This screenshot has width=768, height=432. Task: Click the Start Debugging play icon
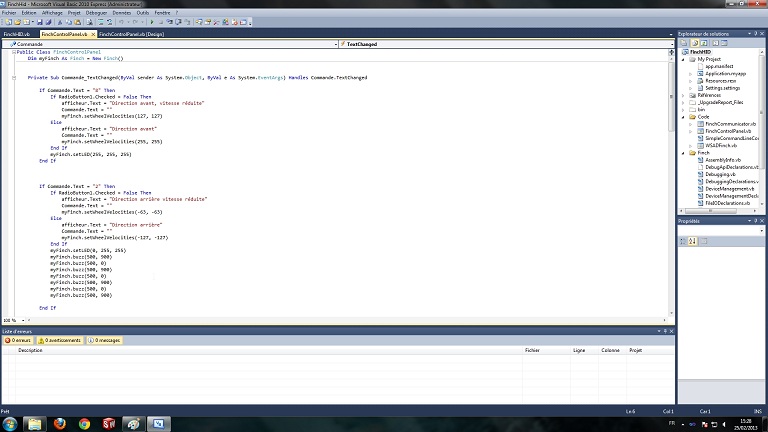tap(150, 23)
